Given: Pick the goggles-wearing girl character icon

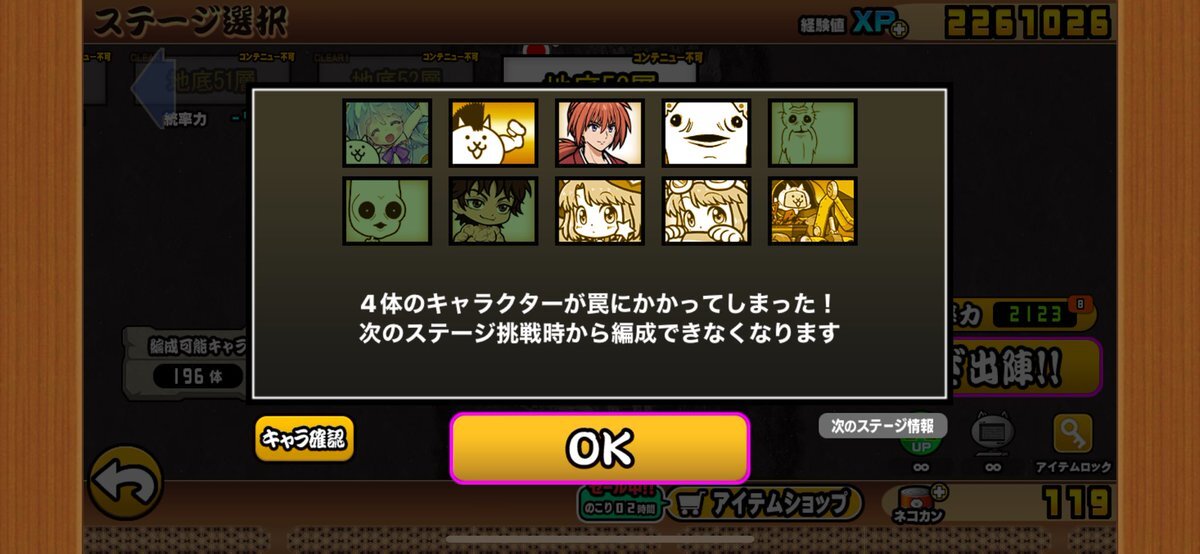Looking at the screenshot, I should click(706, 211).
